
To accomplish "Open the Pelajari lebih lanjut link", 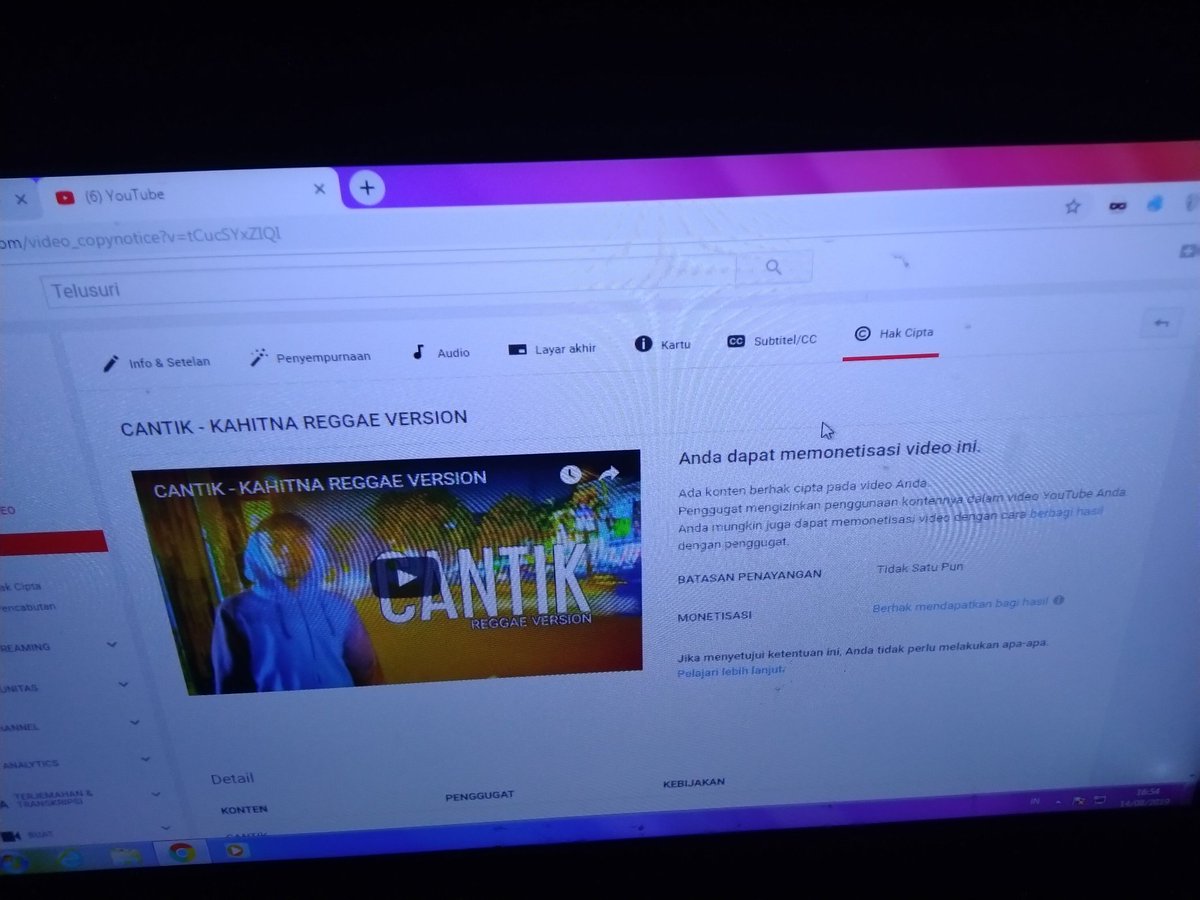I will [731, 672].
